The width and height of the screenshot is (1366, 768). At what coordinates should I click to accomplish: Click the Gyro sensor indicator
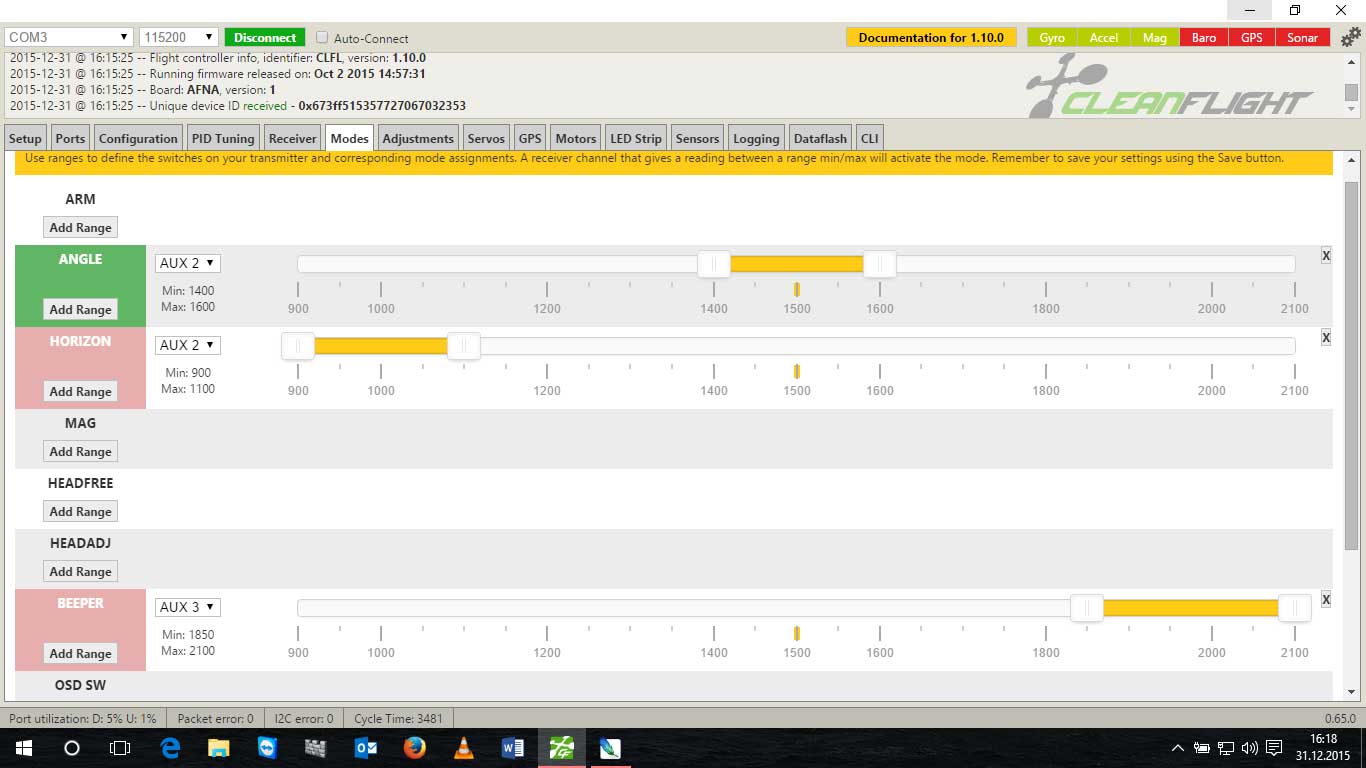pyautogui.click(x=1052, y=38)
